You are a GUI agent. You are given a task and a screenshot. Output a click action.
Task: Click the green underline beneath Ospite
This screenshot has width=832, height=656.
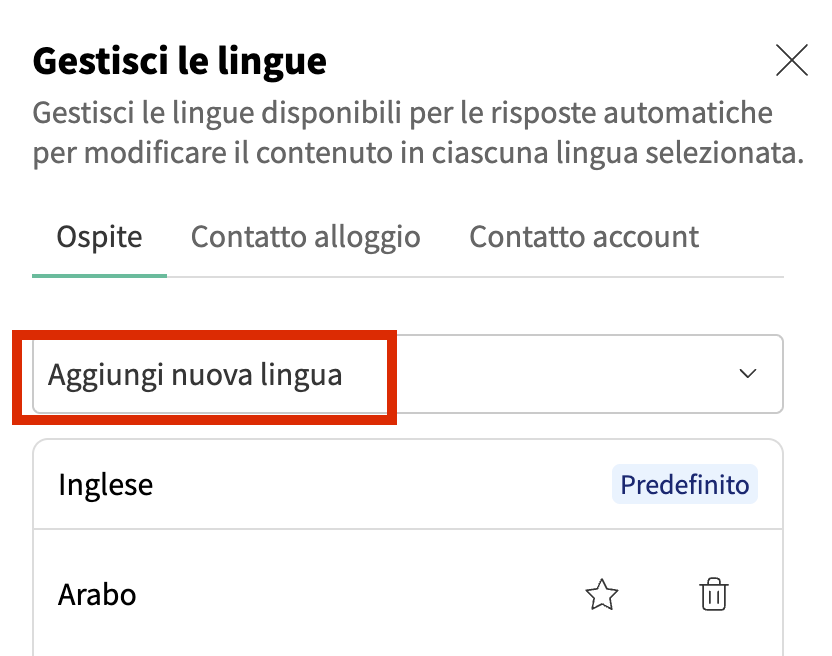[99, 275]
